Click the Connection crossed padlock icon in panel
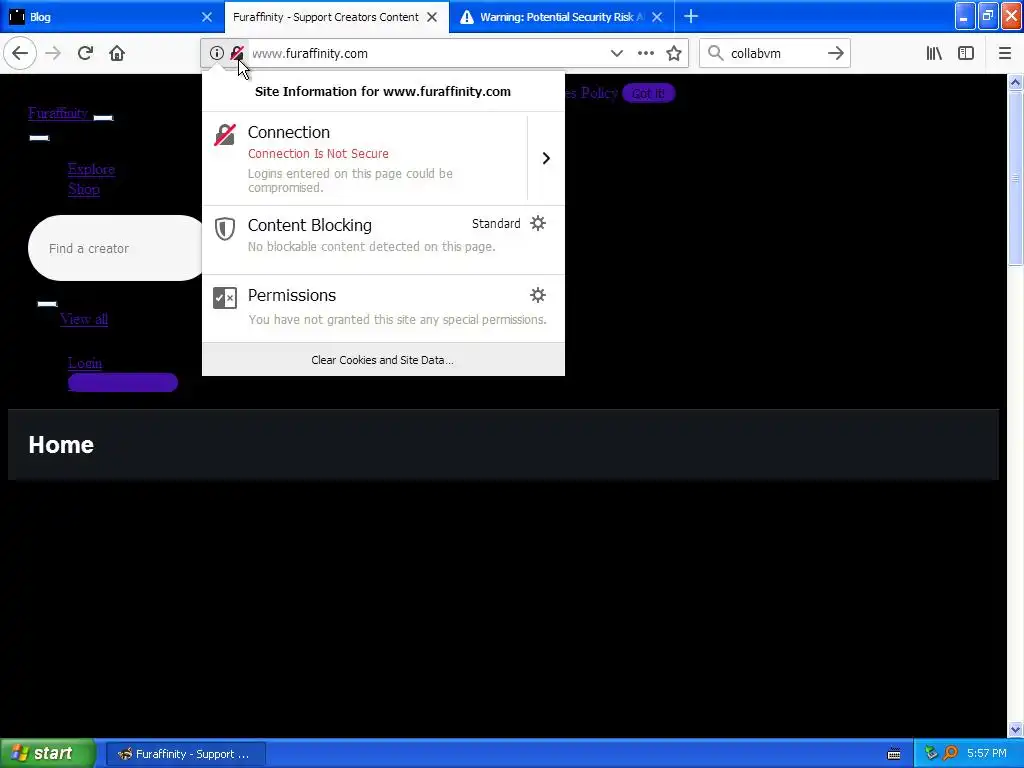The image size is (1024, 768). pyautogui.click(x=225, y=135)
